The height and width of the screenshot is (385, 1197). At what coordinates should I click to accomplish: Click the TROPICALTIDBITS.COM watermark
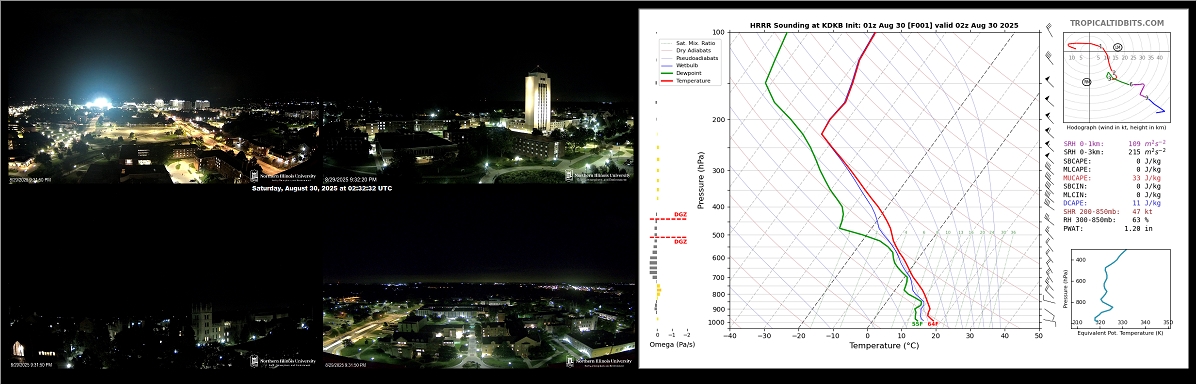click(1116, 24)
